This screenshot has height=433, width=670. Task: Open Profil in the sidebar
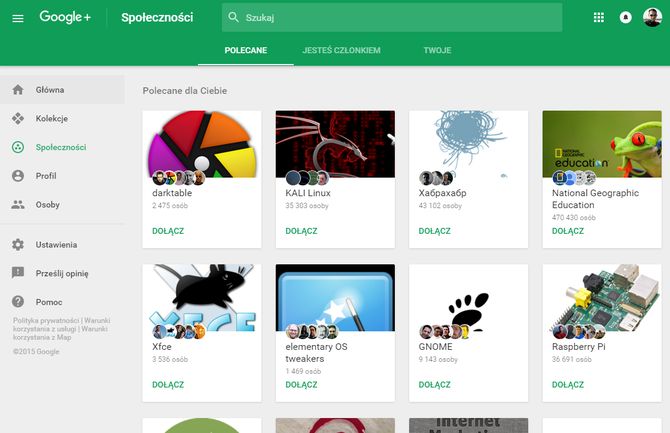pos(62,176)
